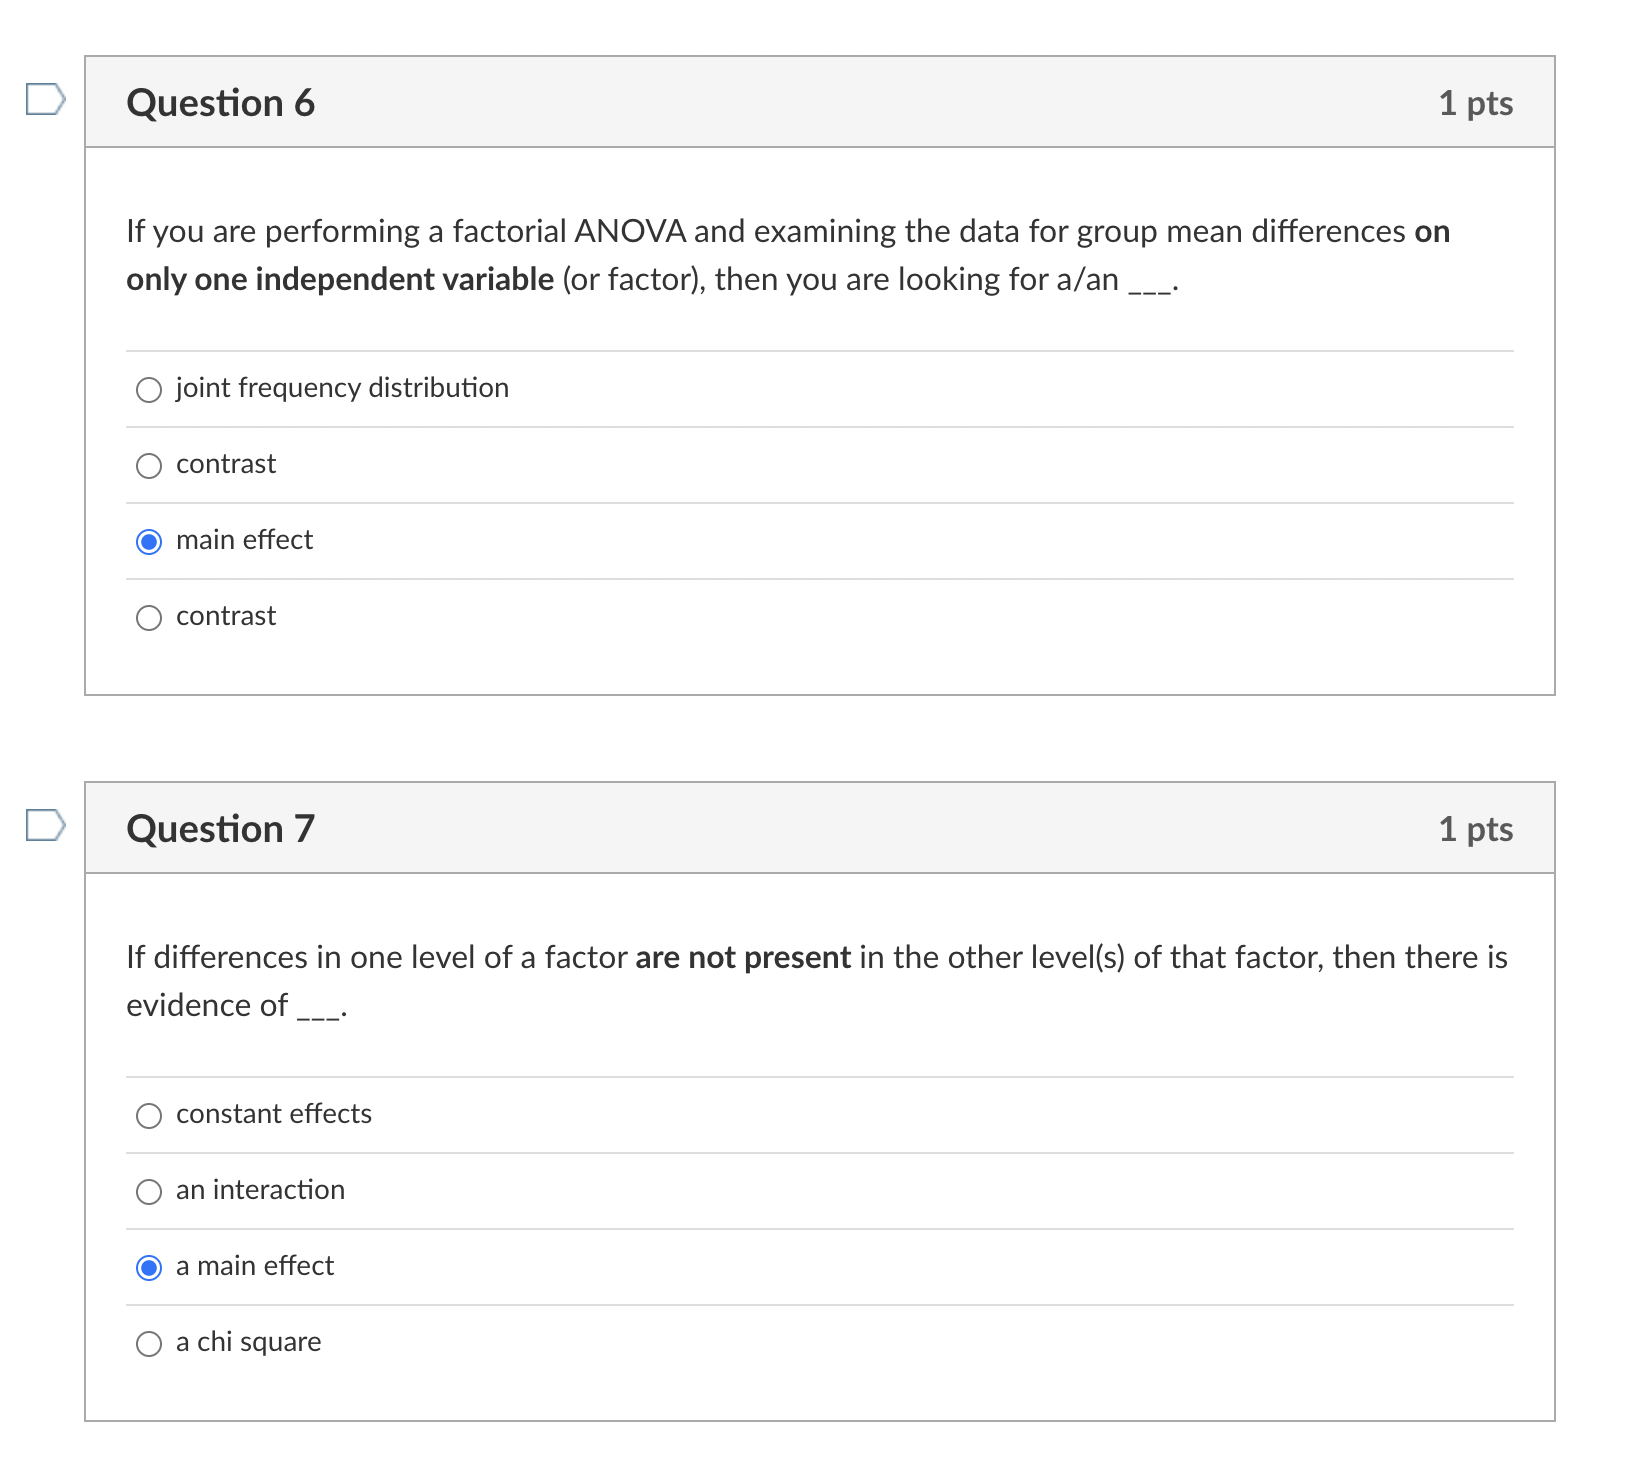
Task: Select the "main effect" radio button
Action: [x=148, y=542]
